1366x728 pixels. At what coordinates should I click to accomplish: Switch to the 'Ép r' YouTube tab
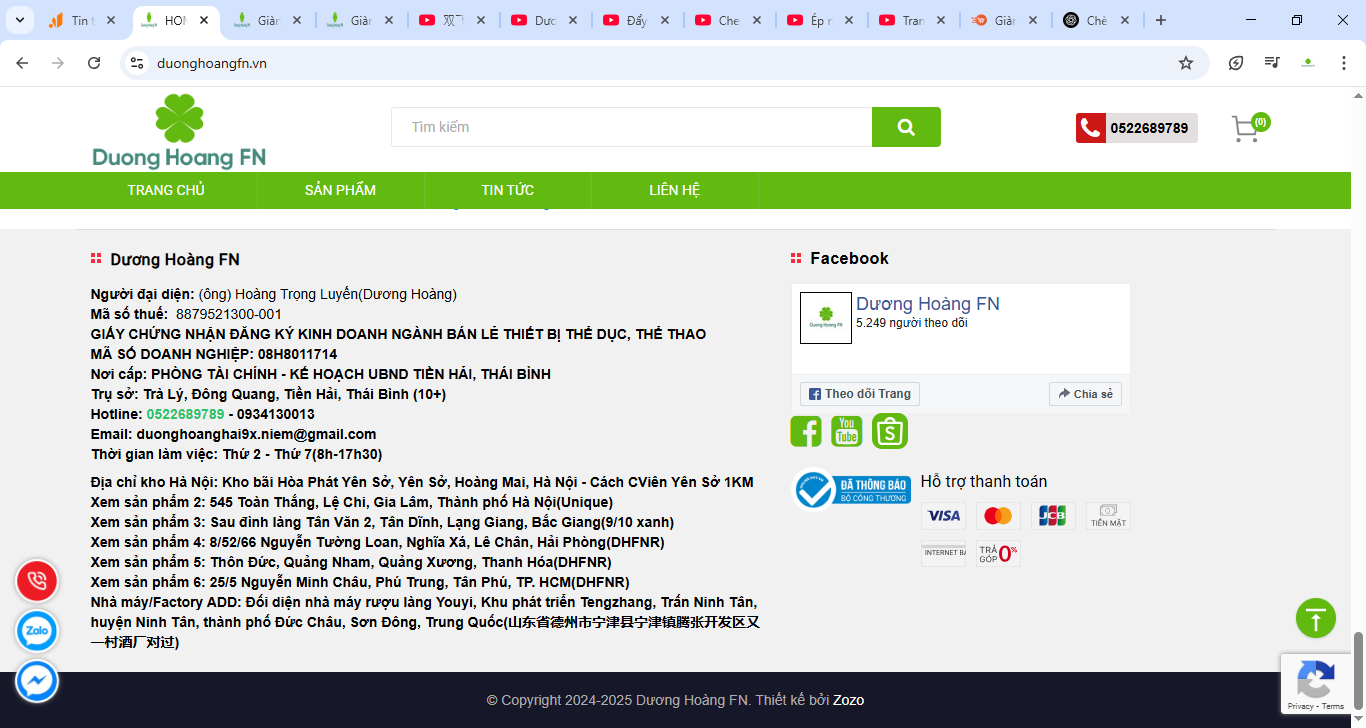point(819,20)
